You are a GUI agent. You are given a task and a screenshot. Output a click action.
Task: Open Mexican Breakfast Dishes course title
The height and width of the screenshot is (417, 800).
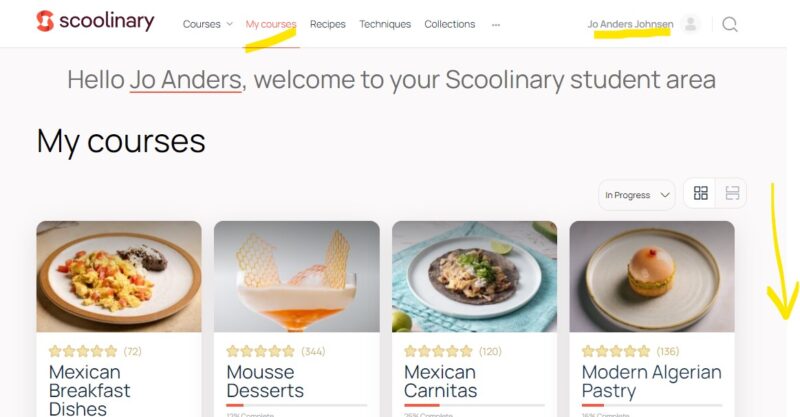click(x=89, y=390)
